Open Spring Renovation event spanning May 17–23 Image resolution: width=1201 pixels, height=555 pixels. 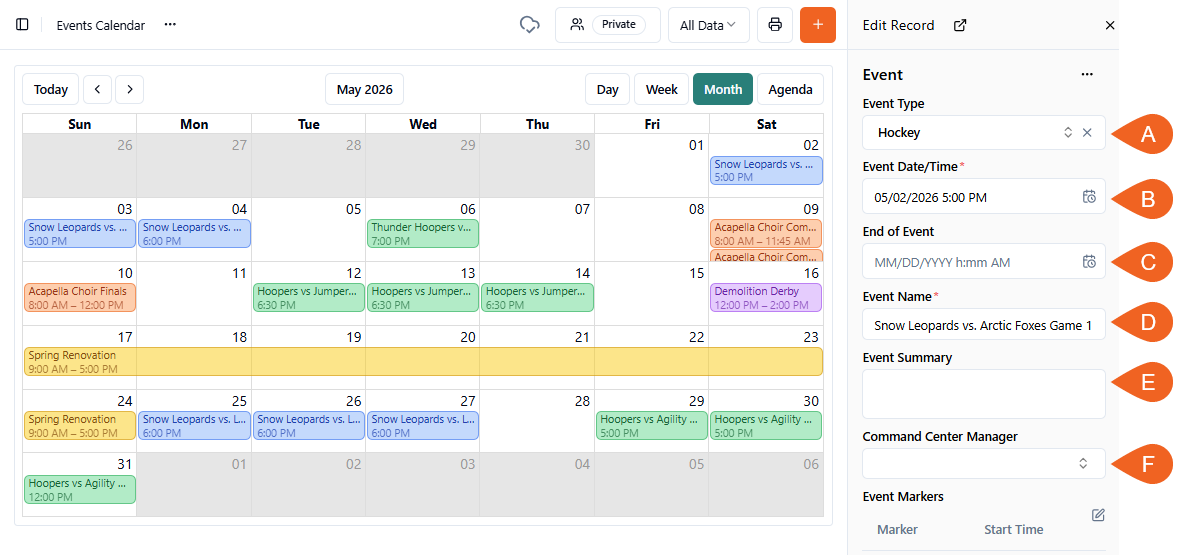423,362
